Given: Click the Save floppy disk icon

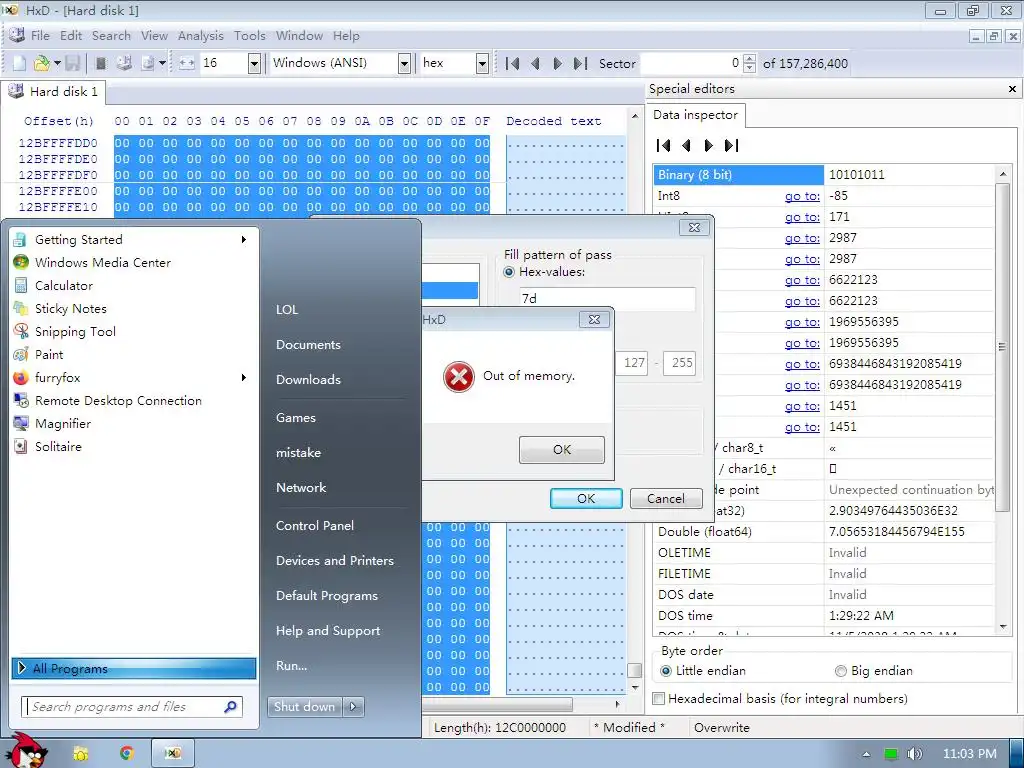Looking at the screenshot, I should coord(72,63).
